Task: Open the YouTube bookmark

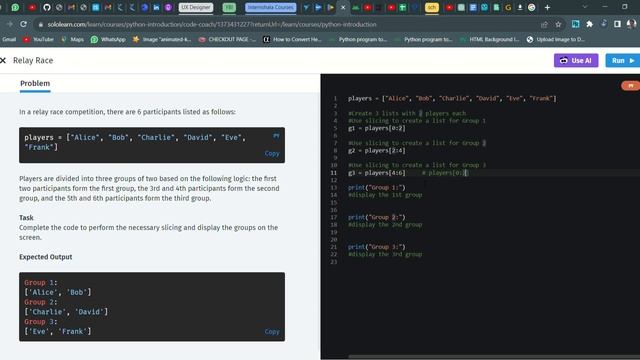Action: 39,40
